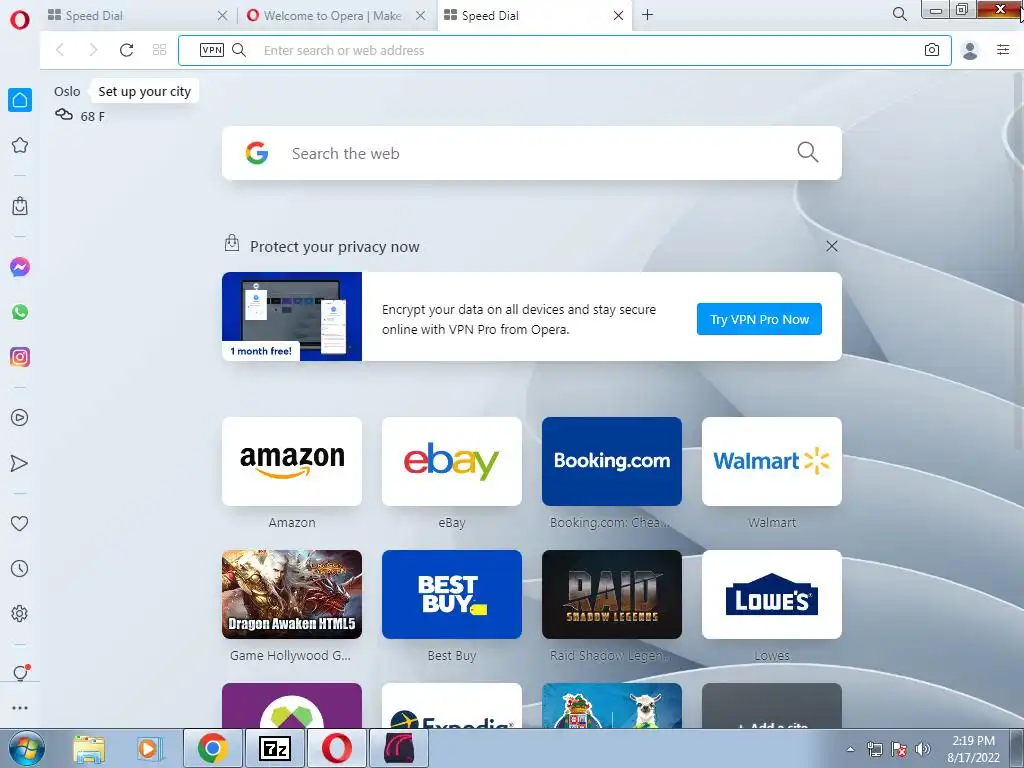Close the Welcome to Opera tab
1024x768 pixels.
point(421,15)
